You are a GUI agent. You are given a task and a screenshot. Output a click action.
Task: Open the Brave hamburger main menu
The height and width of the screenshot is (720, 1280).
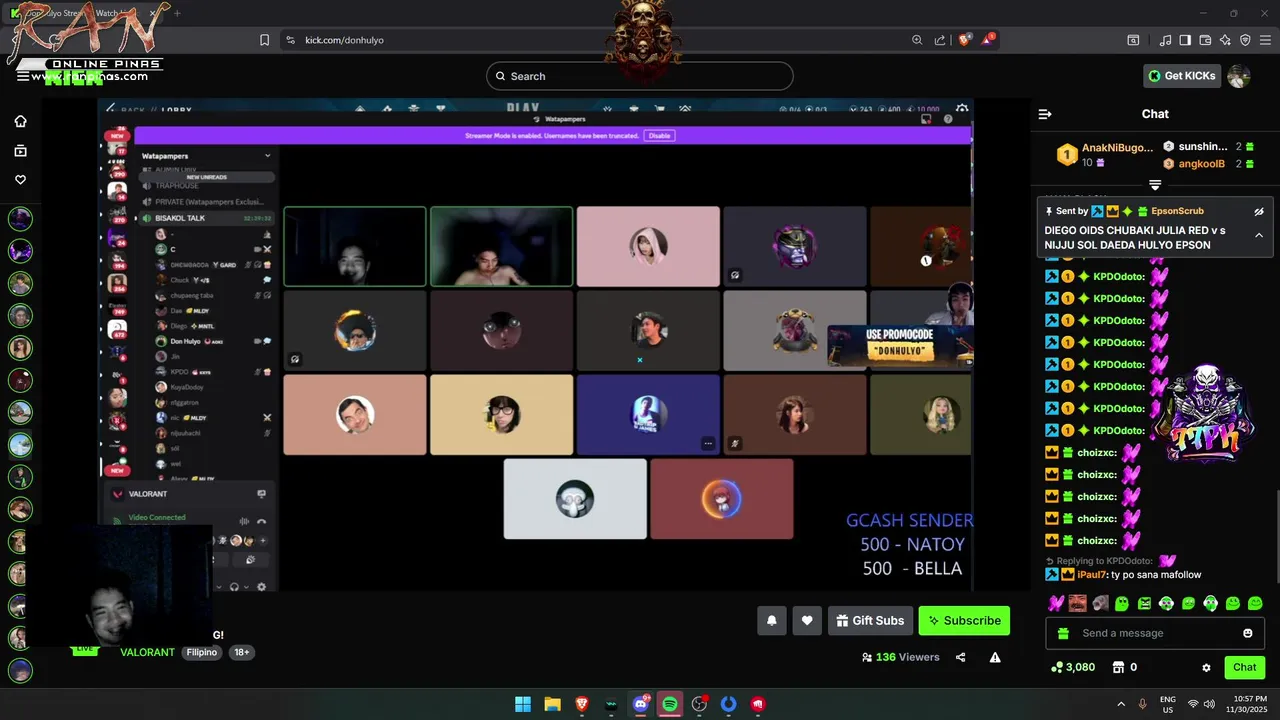pos(1265,40)
